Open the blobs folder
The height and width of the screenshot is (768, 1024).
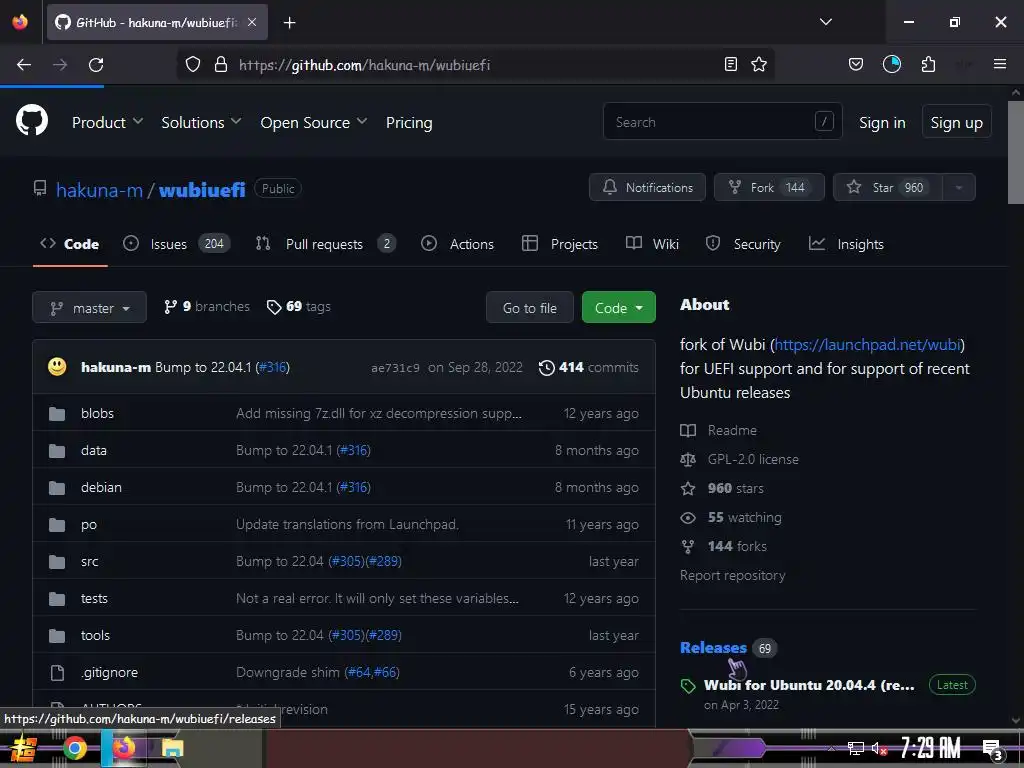click(x=97, y=413)
